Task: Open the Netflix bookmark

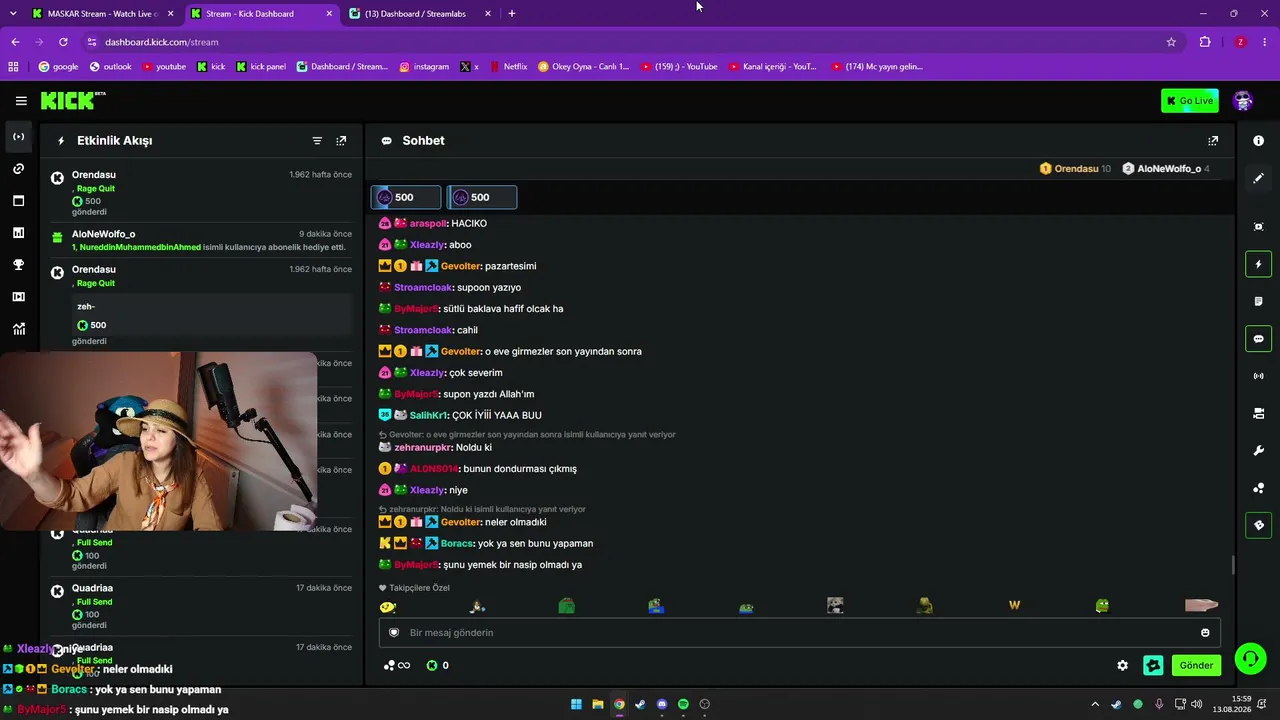Action: (x=508, y=67)
